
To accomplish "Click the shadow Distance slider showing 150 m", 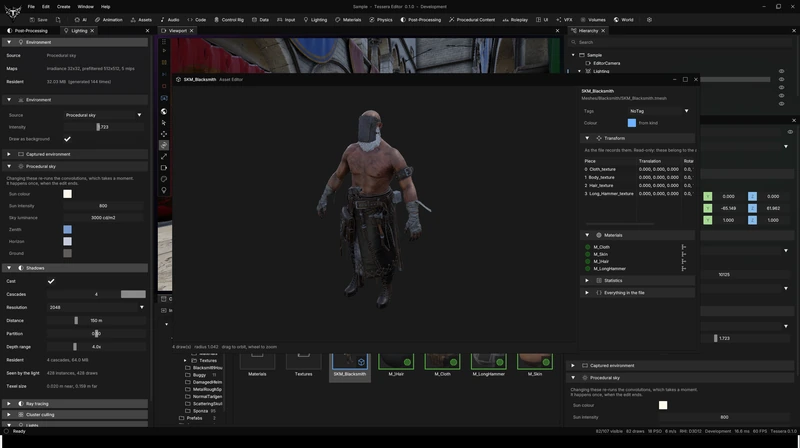I will click(96, 320).
